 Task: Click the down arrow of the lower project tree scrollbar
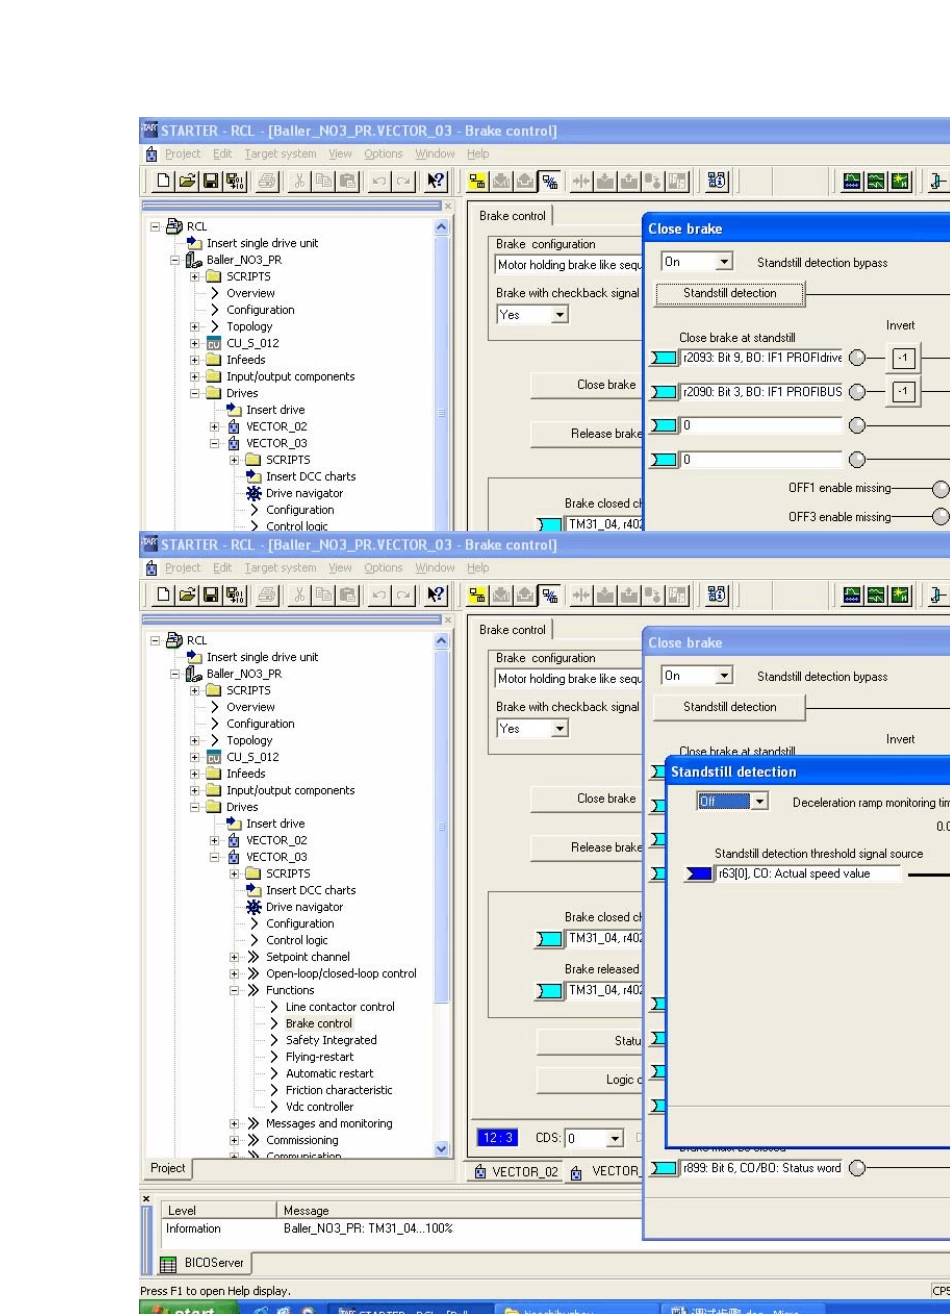(x=443, y=1149)
